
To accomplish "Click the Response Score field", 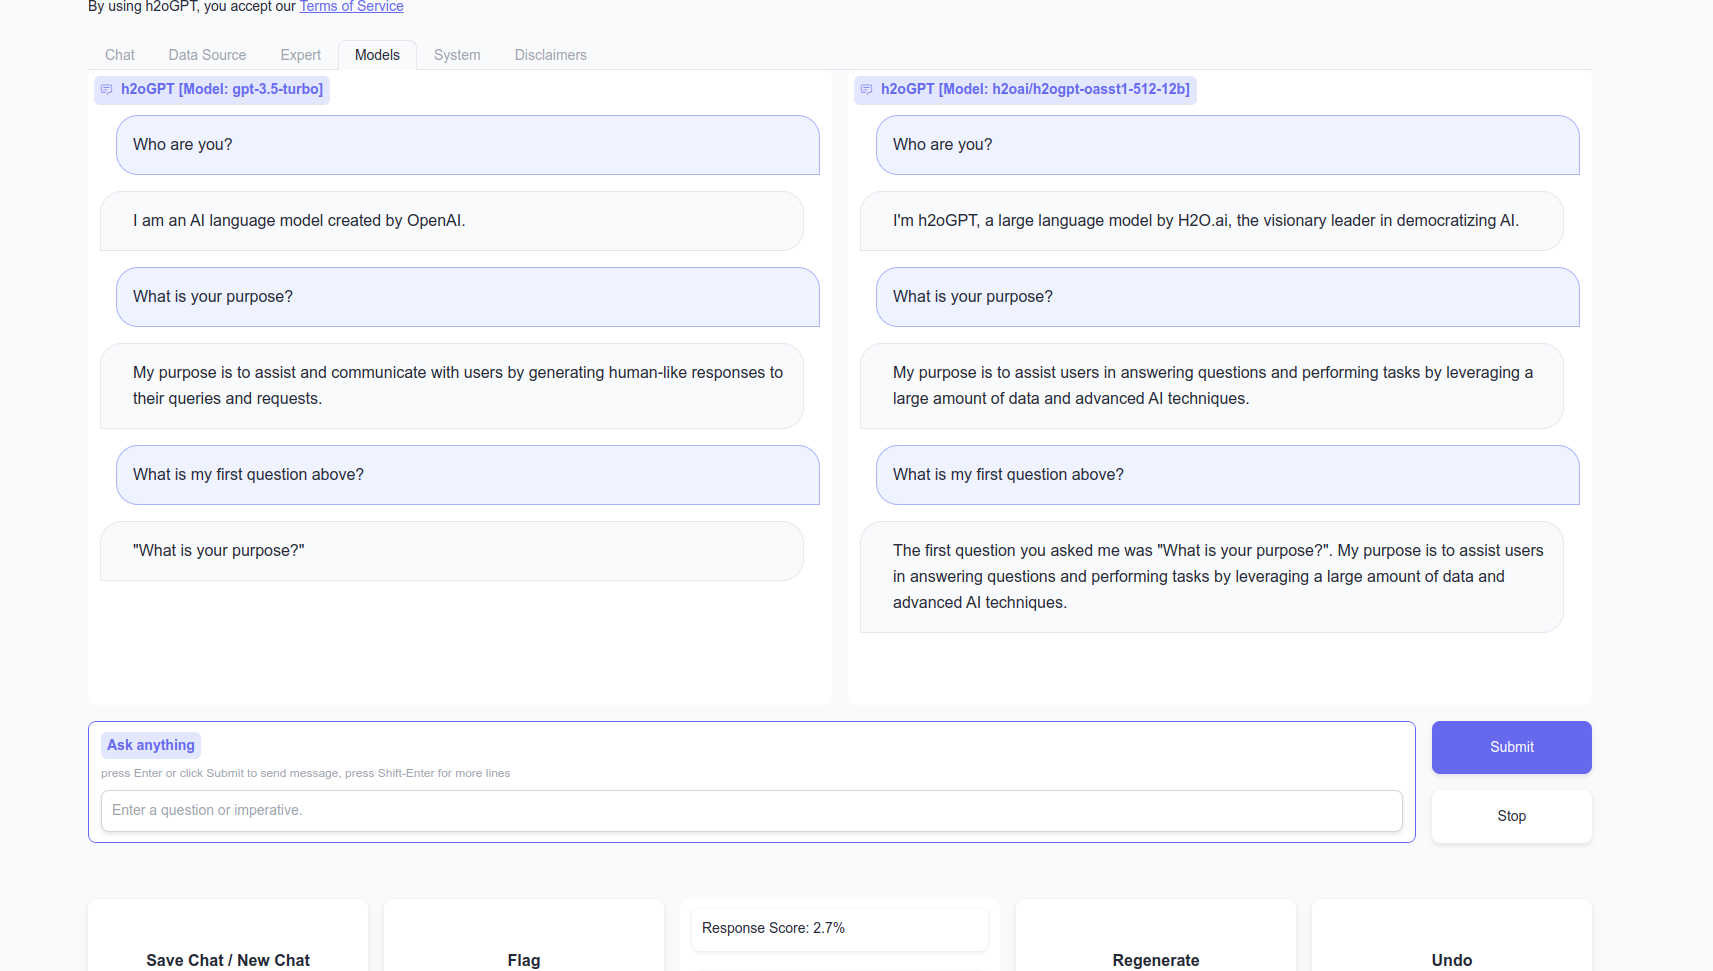I will [x=839, y=928].
